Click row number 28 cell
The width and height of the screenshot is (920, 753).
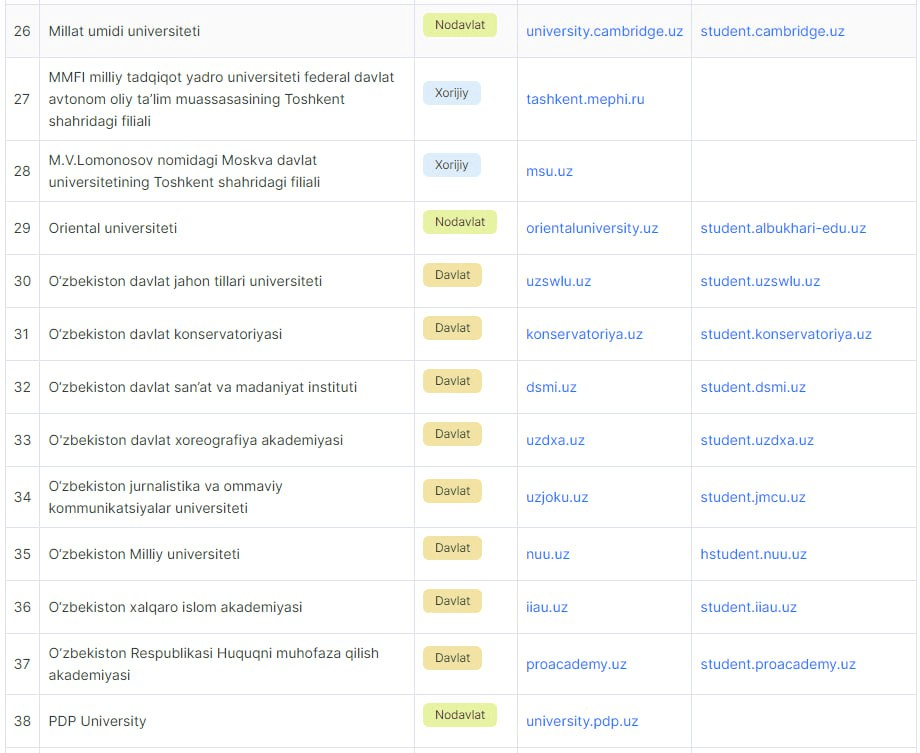tap(22, 171)
